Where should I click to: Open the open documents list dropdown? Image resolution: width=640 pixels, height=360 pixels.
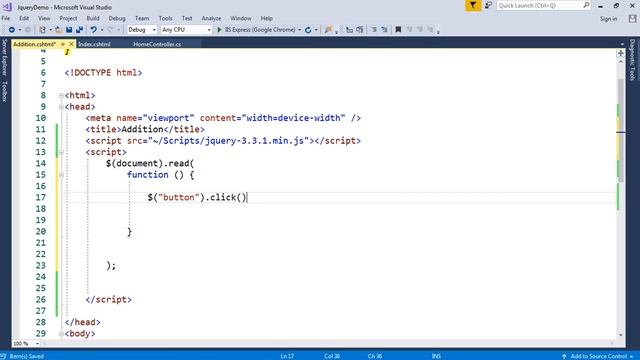click(x=622, y=44)
